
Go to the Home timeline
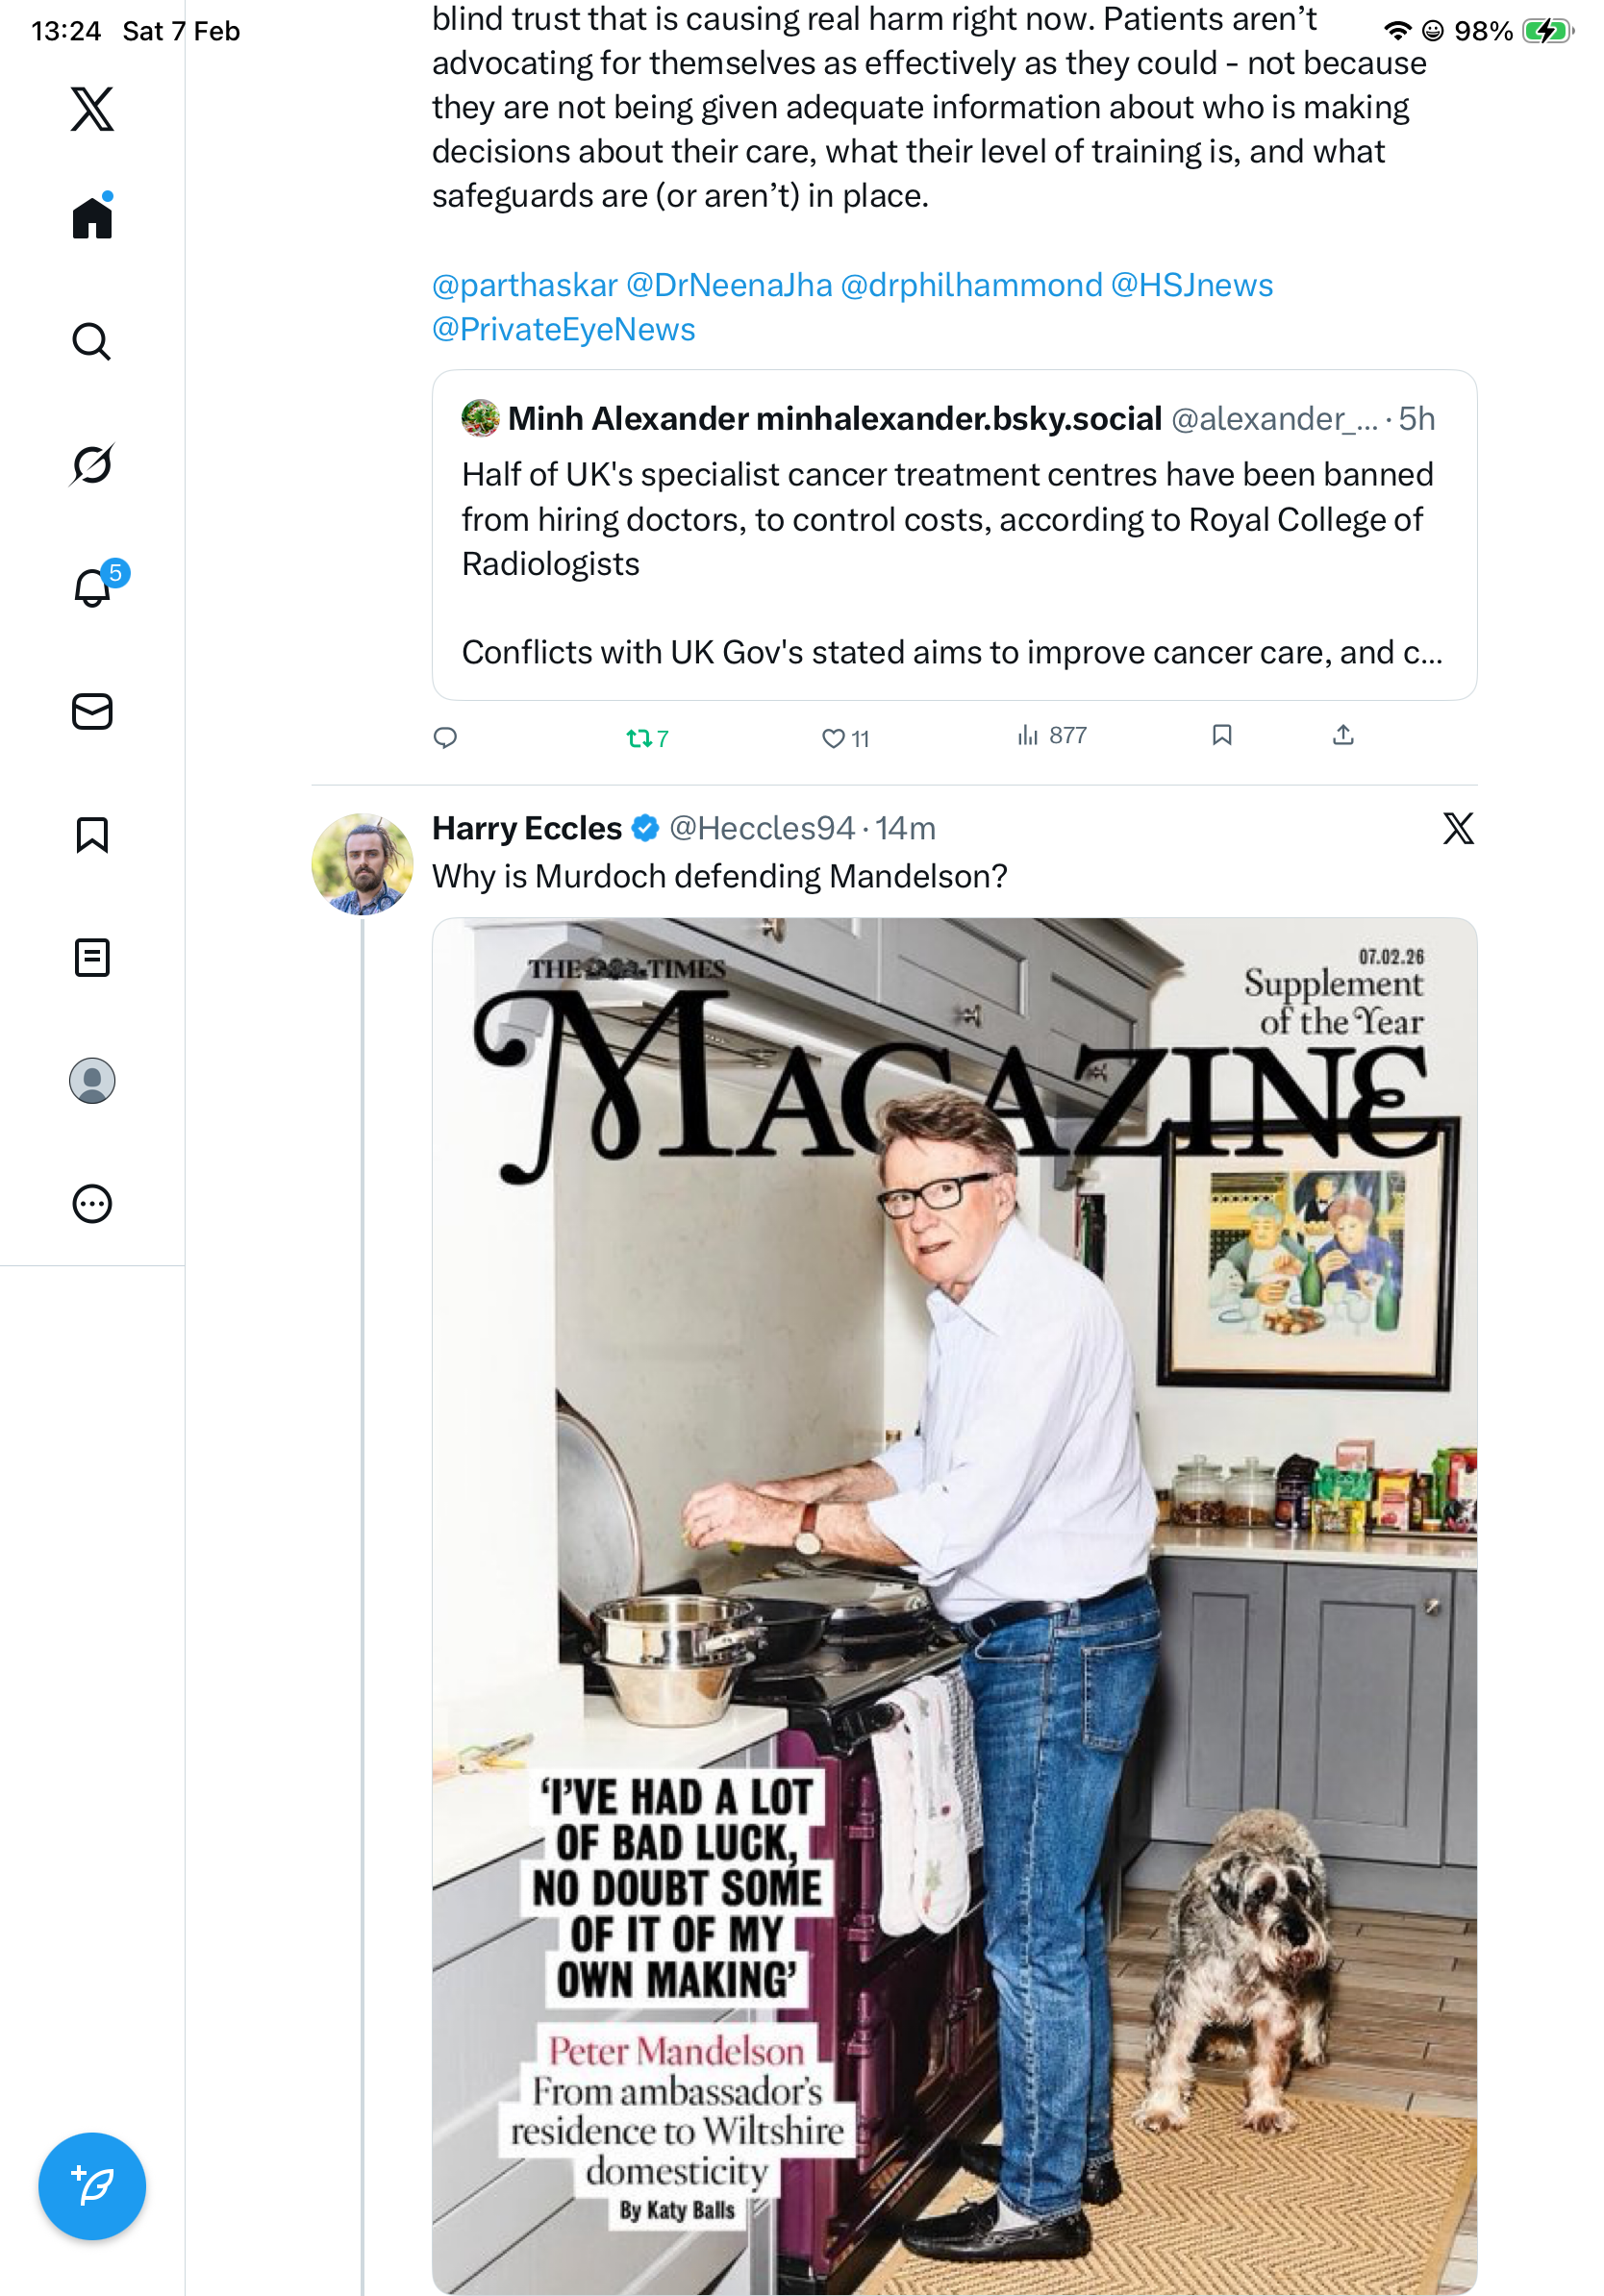tap(92, 217)
